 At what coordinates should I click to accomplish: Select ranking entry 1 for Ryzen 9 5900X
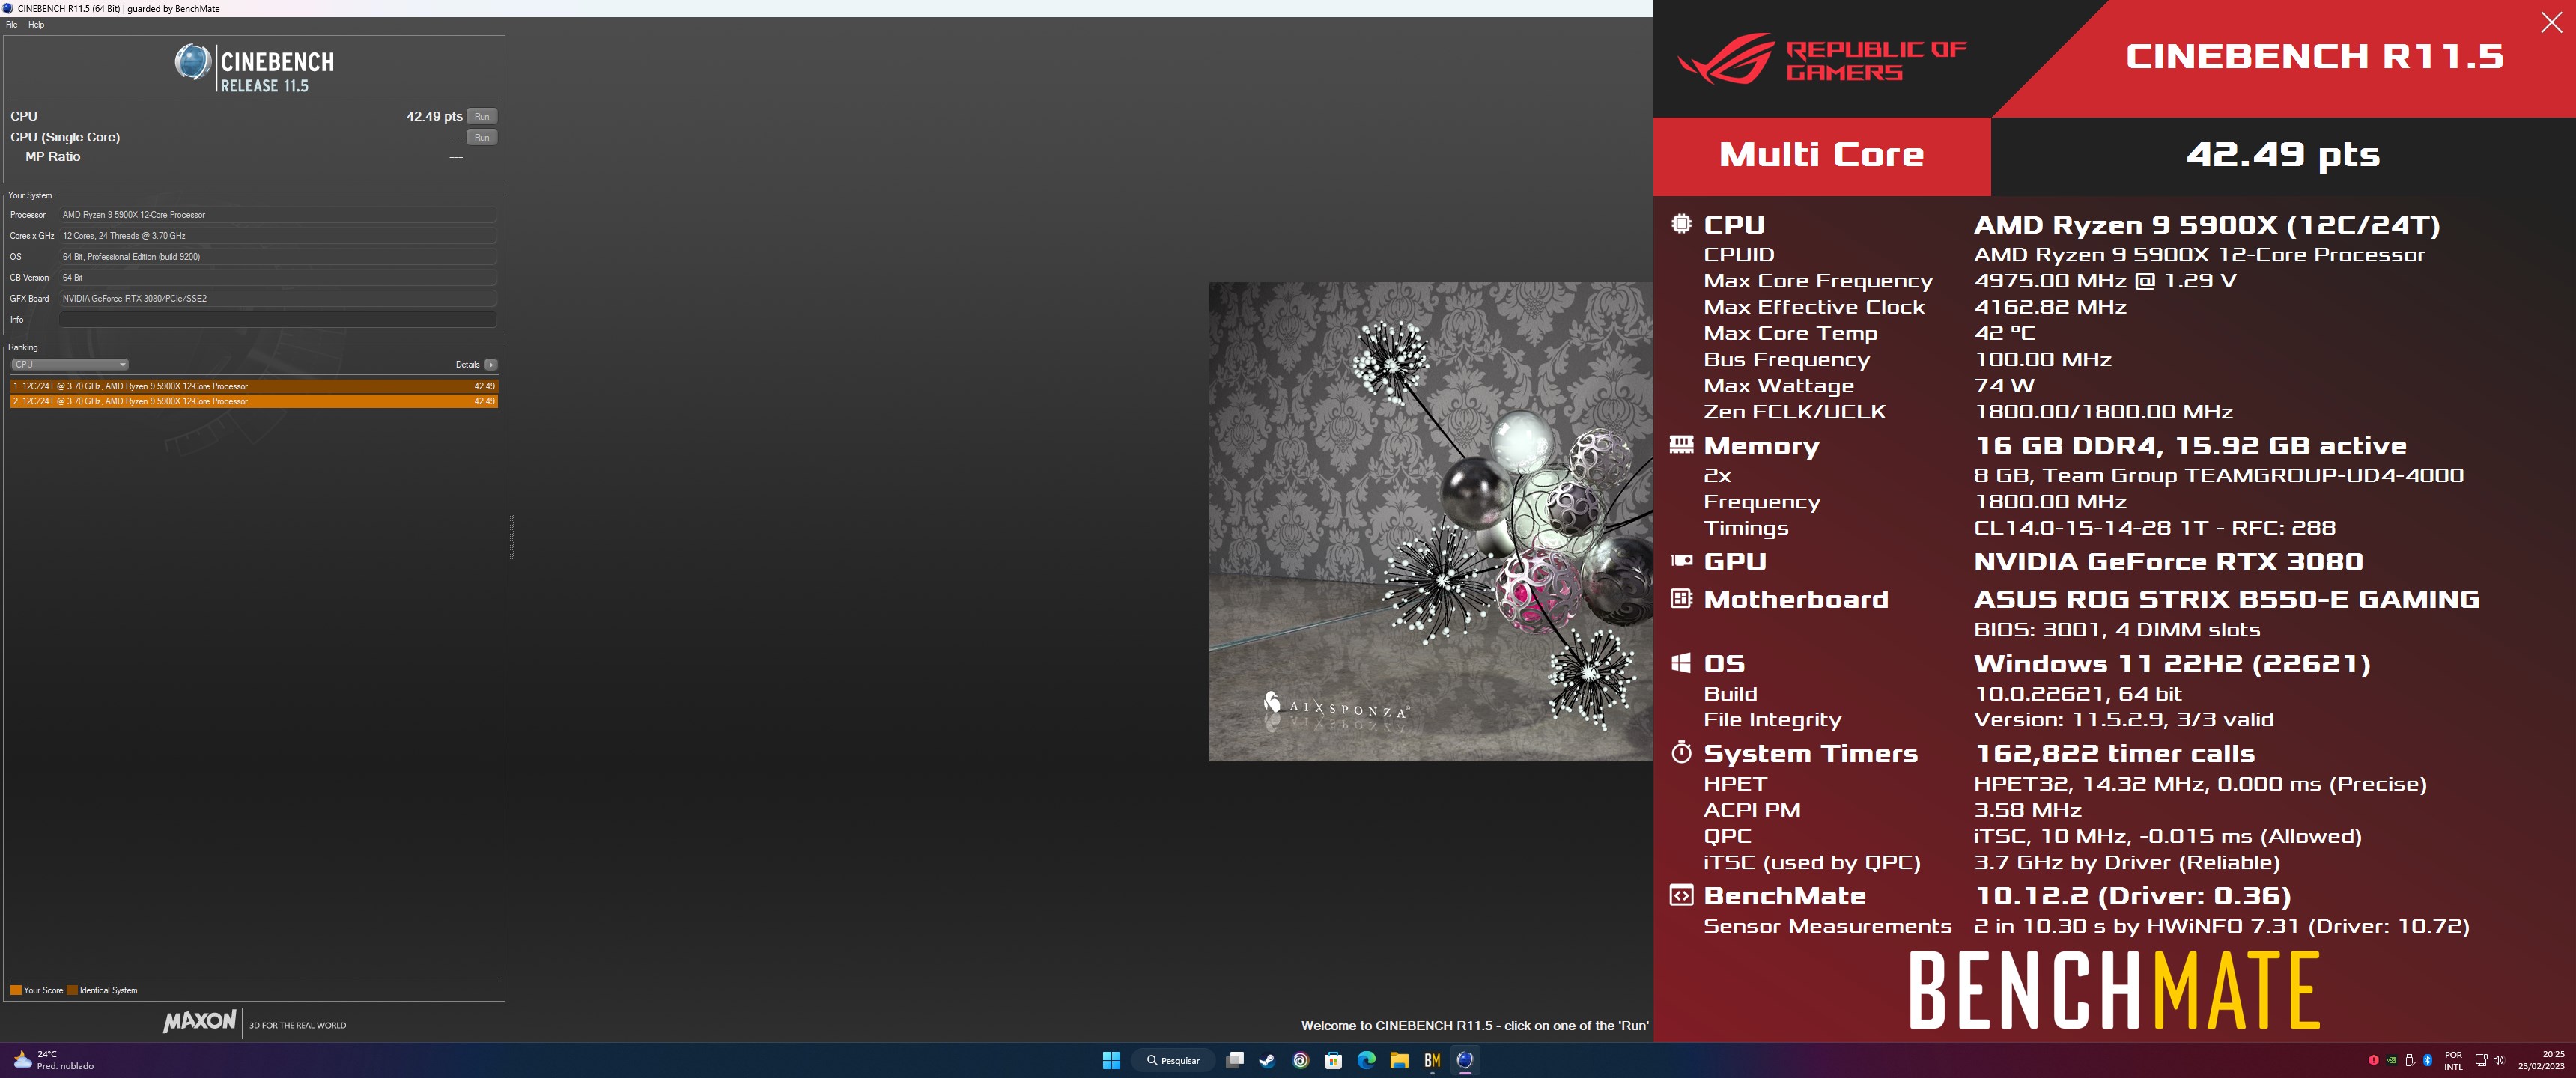point(254,386)
